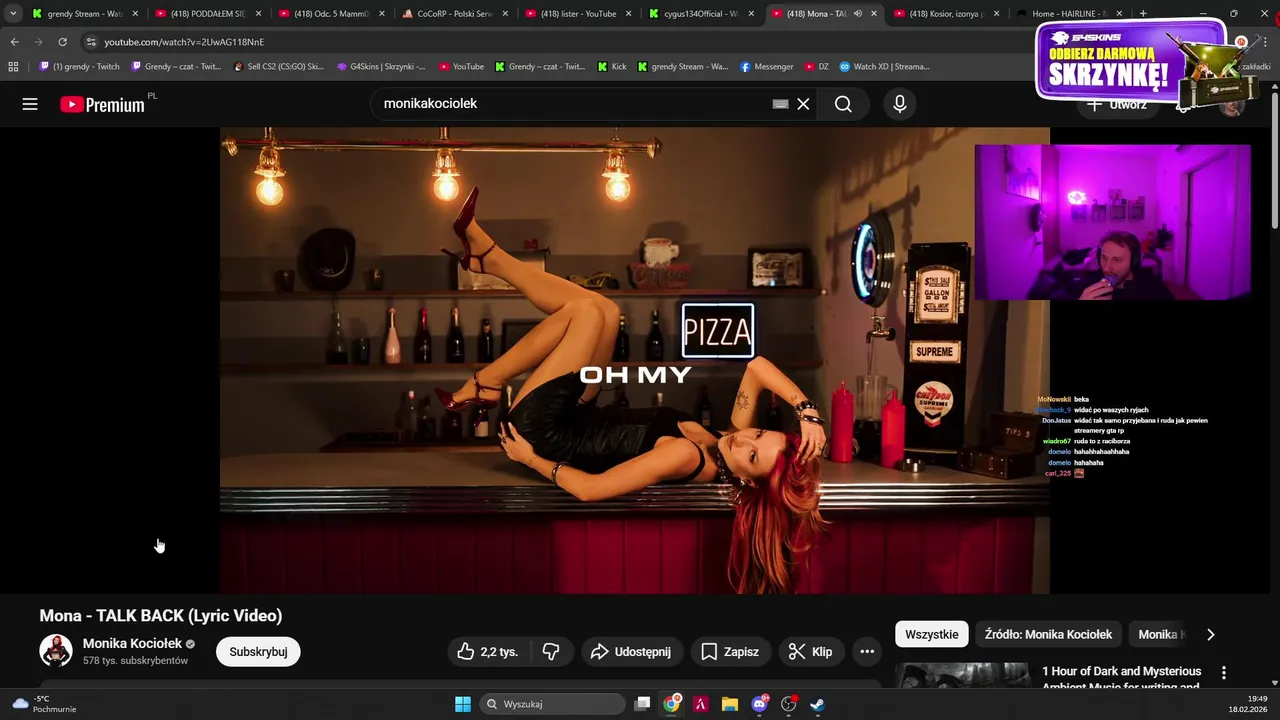This screenshot has width=1280, height=720.
Task: Open the tab search dropdown arrow
Action: coord(13,14)
